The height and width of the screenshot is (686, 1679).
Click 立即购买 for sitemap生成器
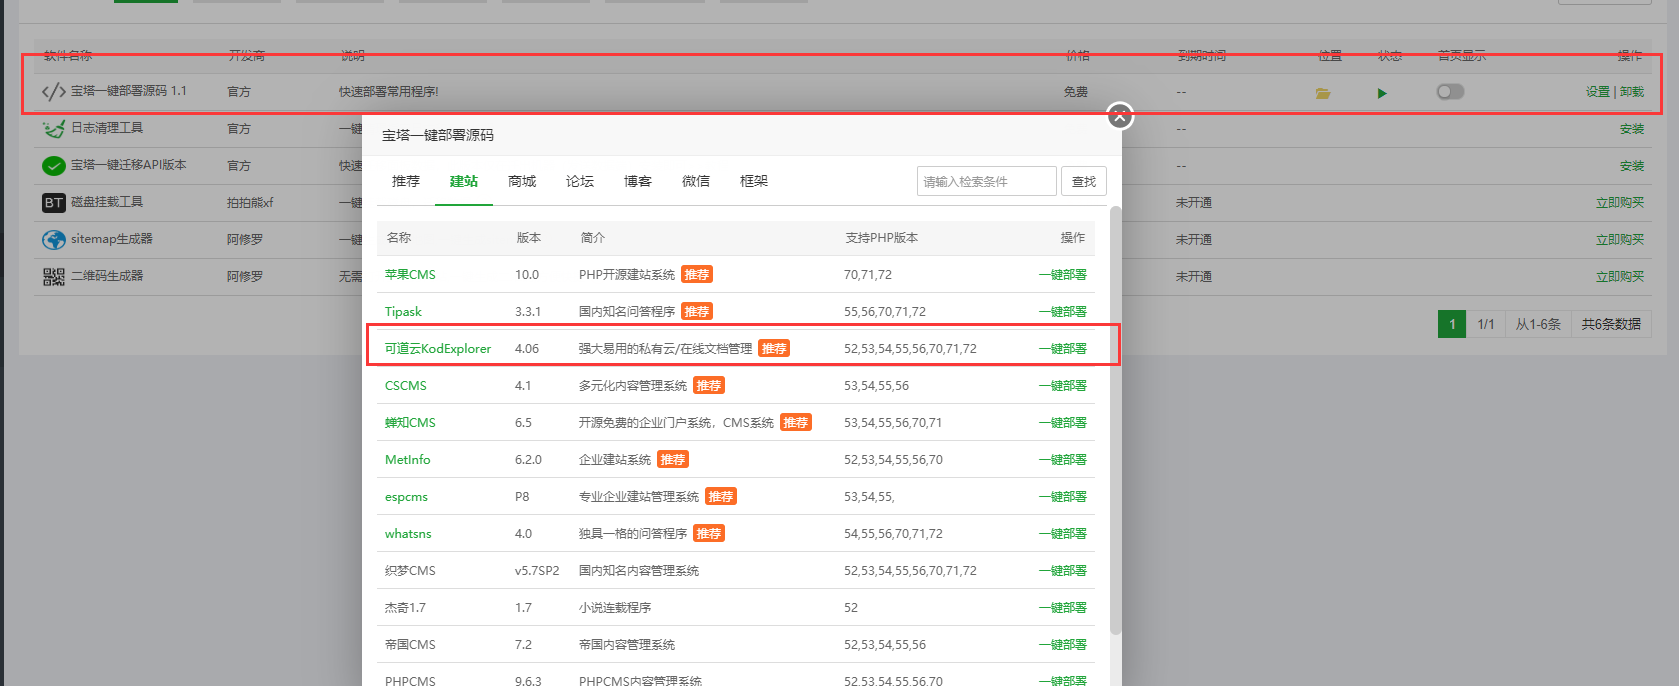click(1620, 240)
